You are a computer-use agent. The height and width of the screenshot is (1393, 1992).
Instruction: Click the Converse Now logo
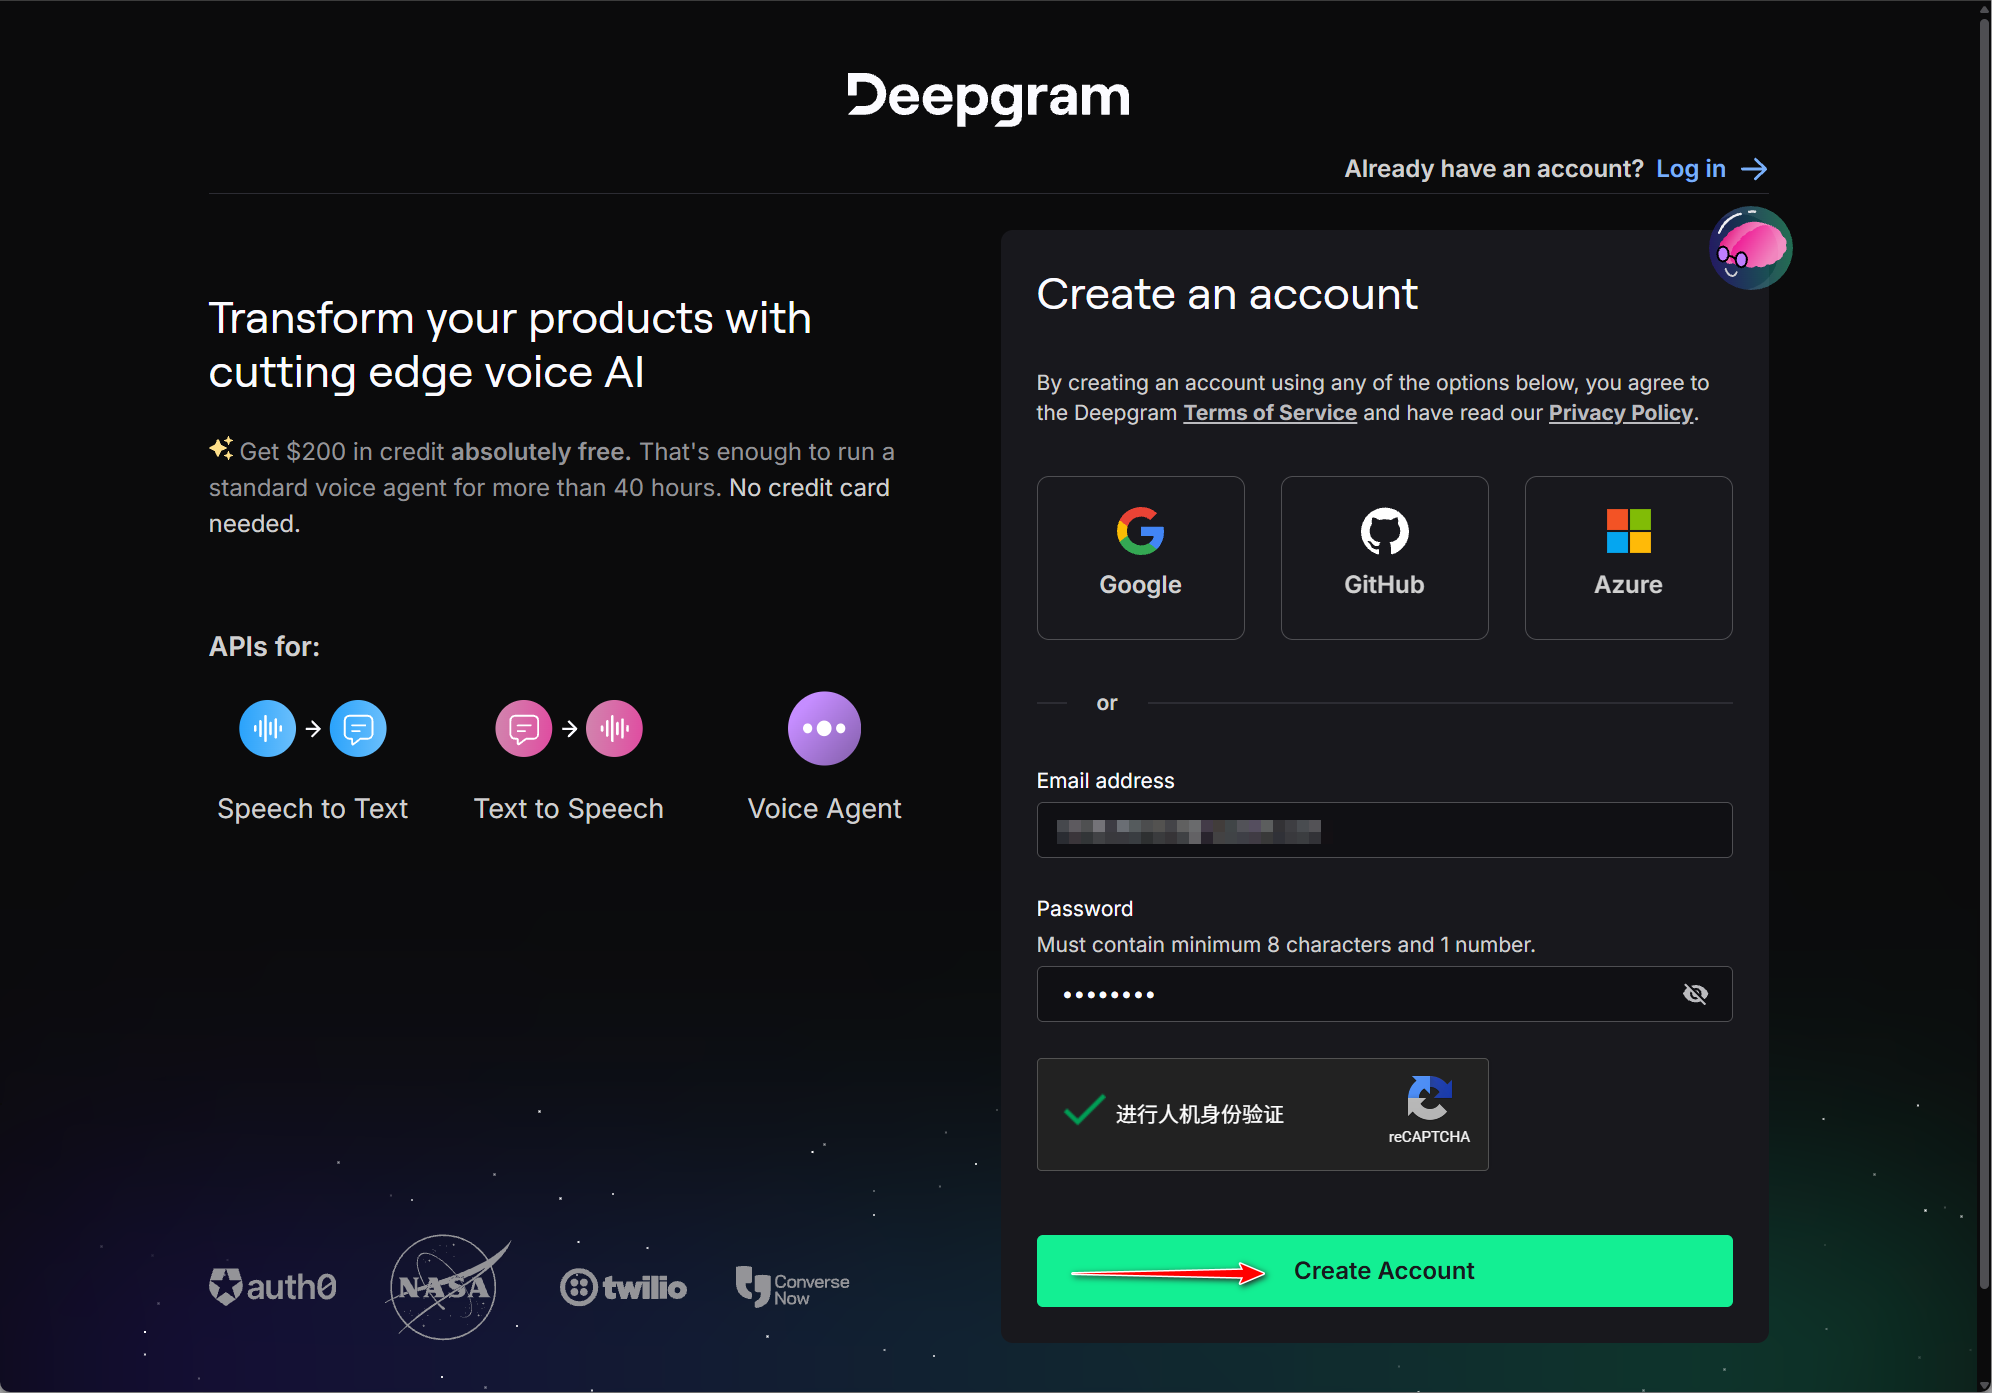tap(792, 1287)
